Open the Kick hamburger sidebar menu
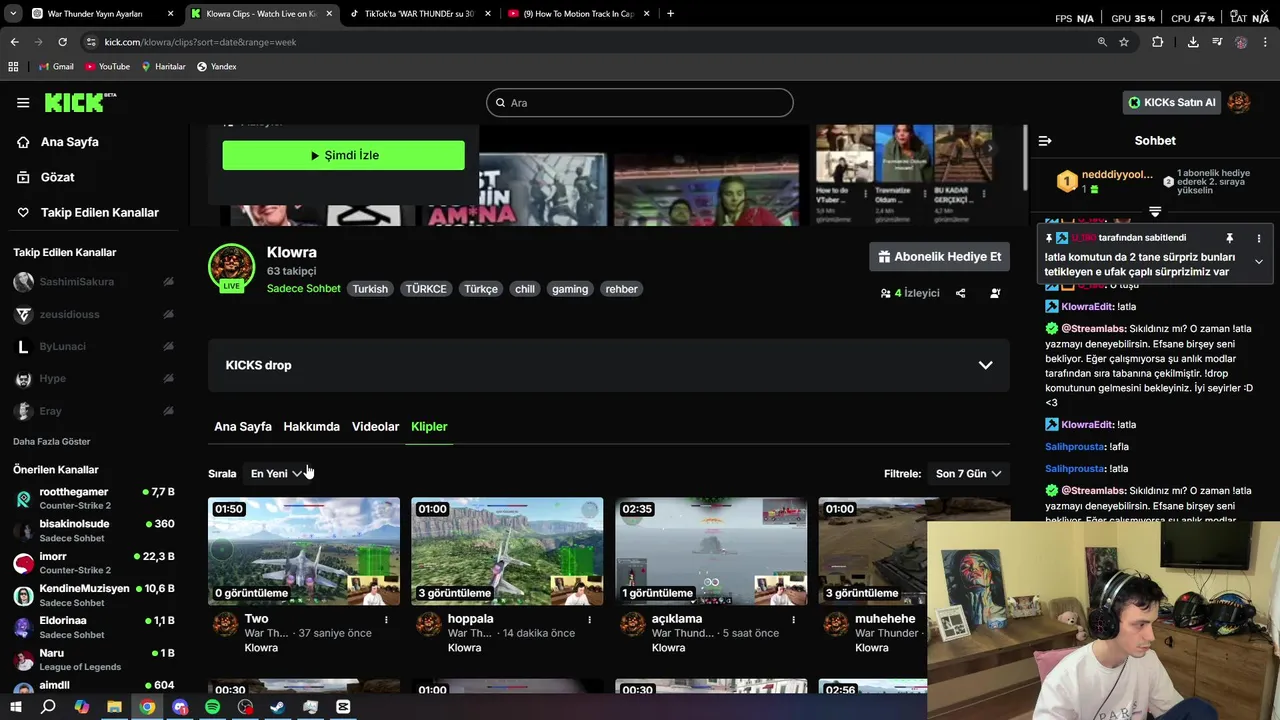1280x720 pixels. (x=23, y=102)
